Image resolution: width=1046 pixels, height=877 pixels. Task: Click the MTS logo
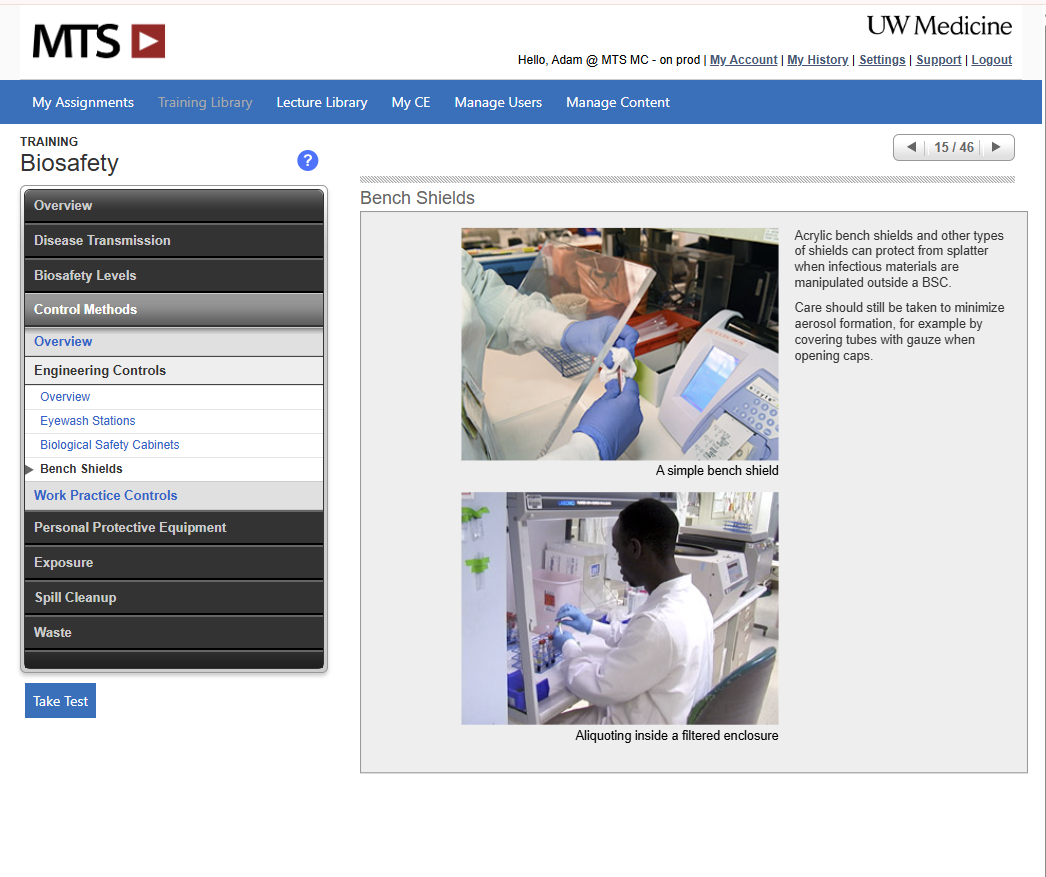coord(98,41)
